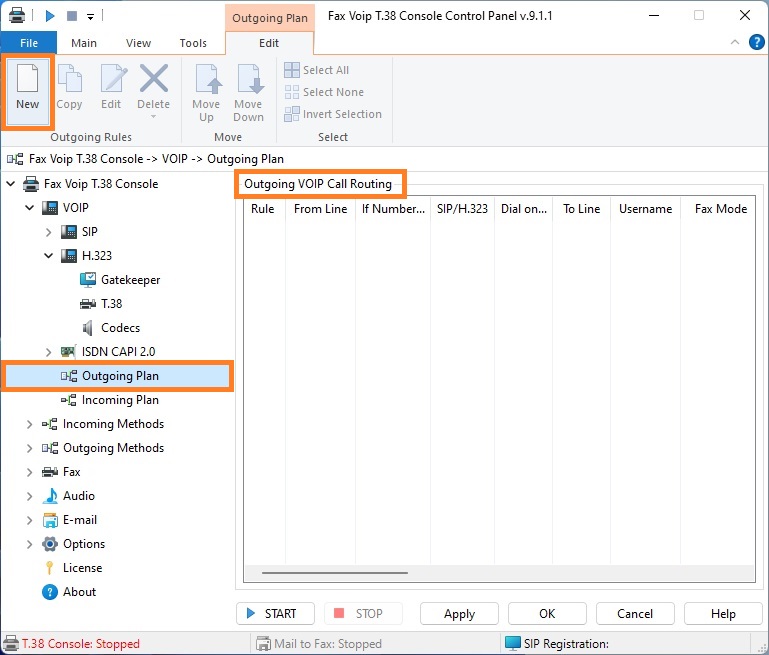Click Invert Selection in ribbon

pyautogui.click(x=333, y=114)
